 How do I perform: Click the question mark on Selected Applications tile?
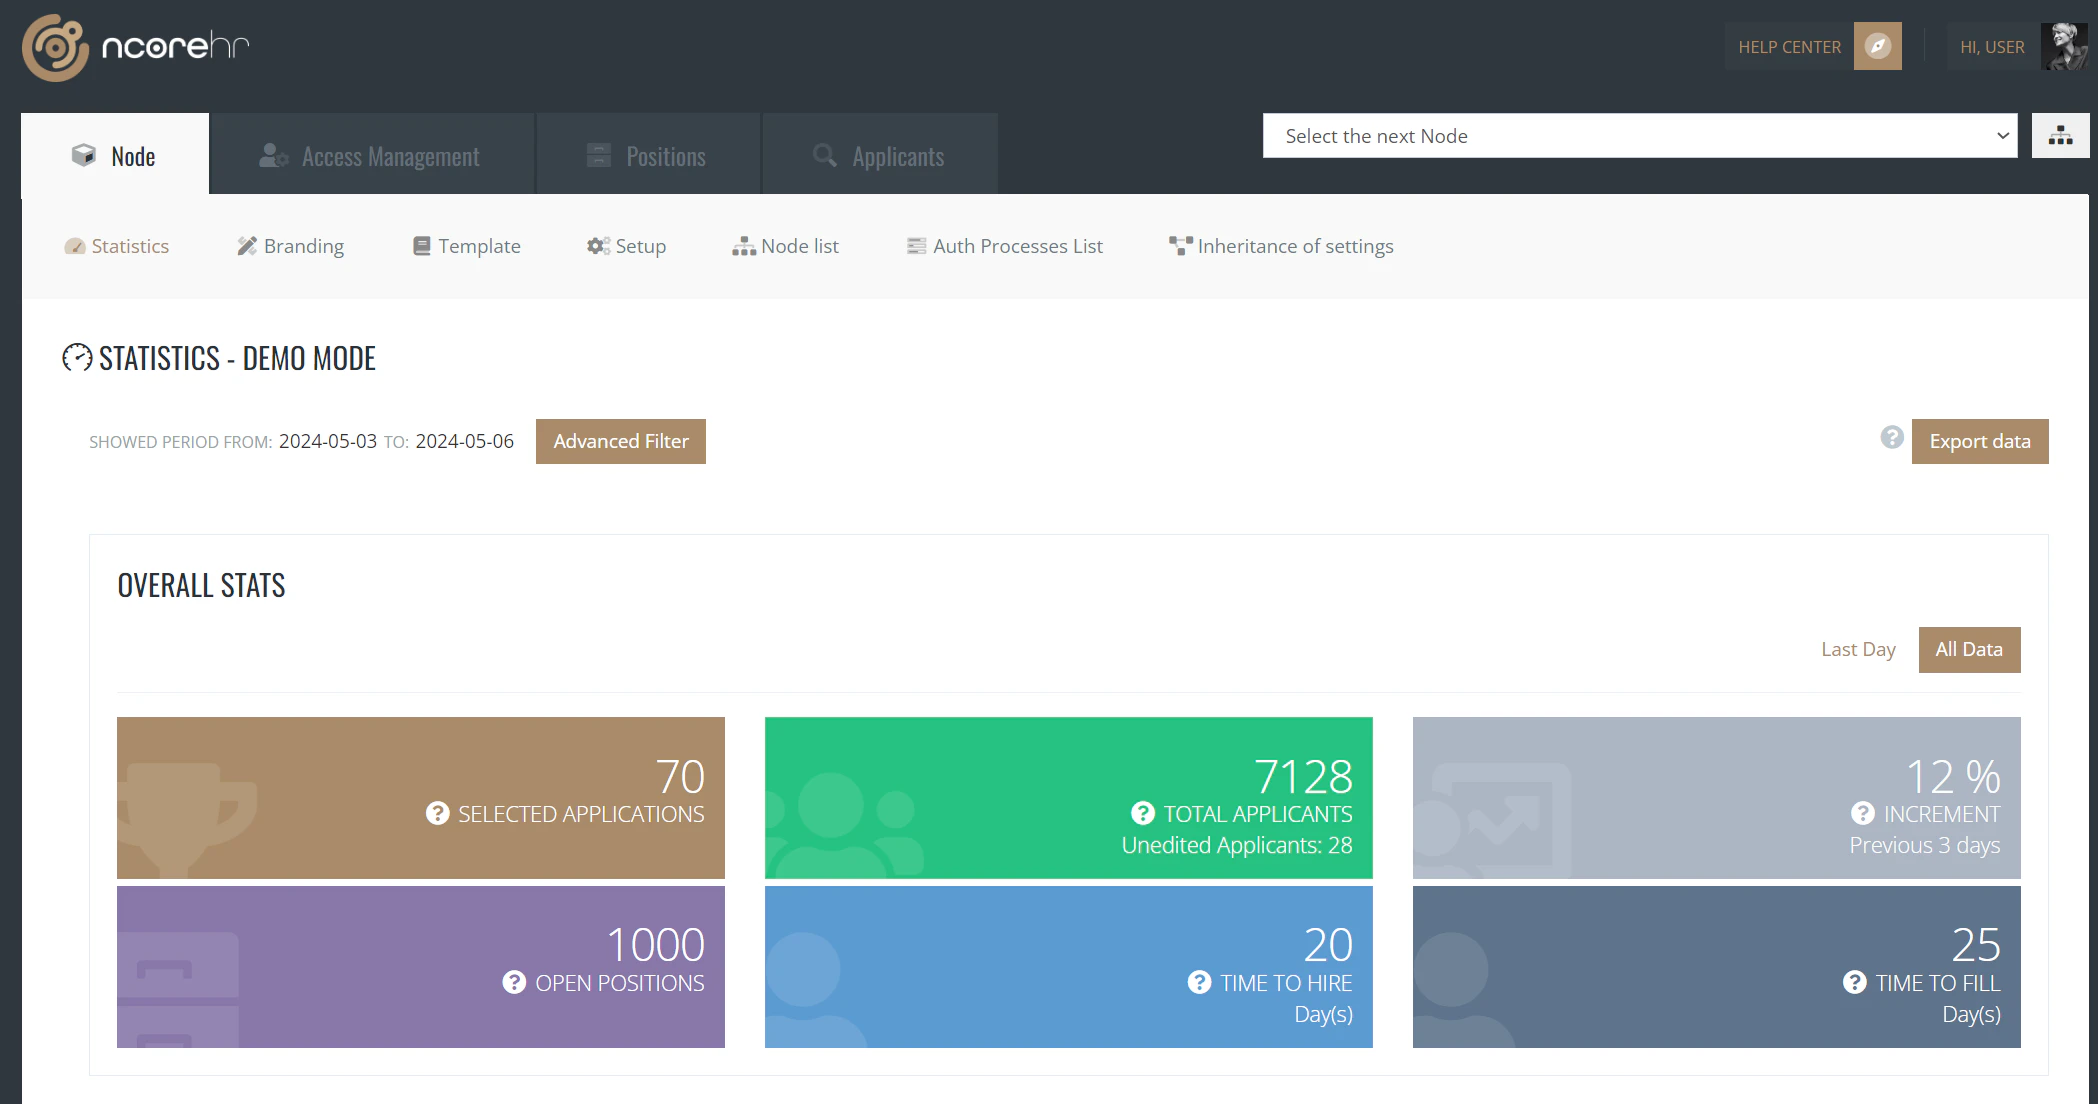coord(435,813)
